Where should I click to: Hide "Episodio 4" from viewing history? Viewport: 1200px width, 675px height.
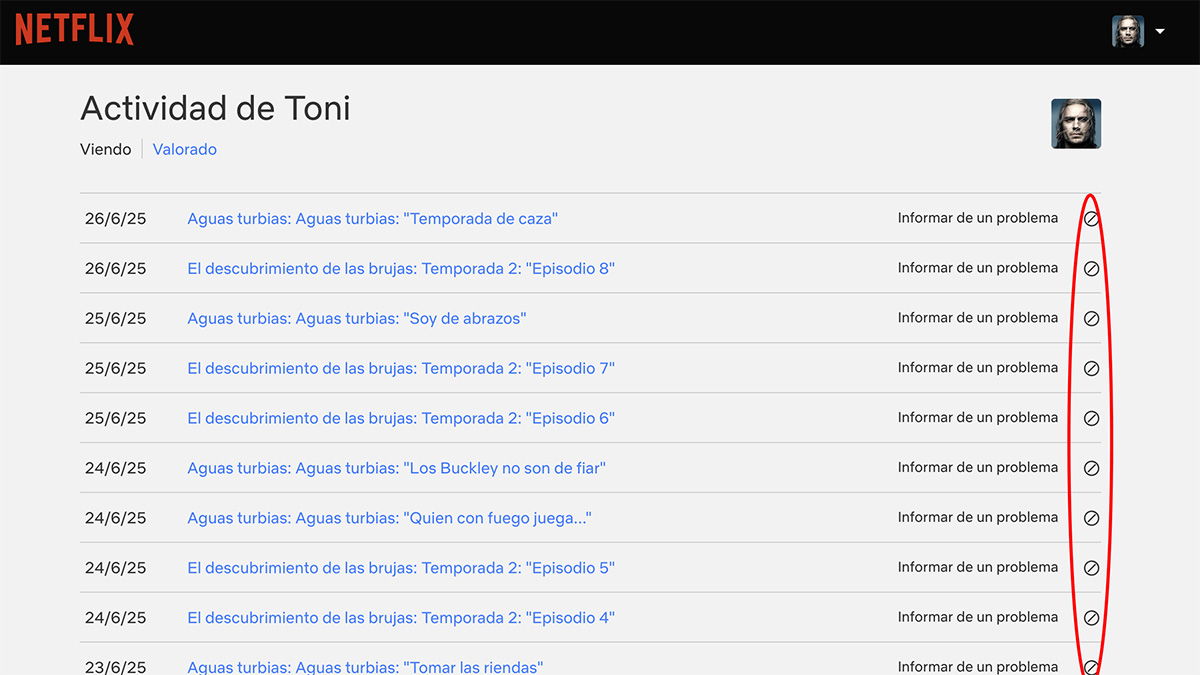1092,618
